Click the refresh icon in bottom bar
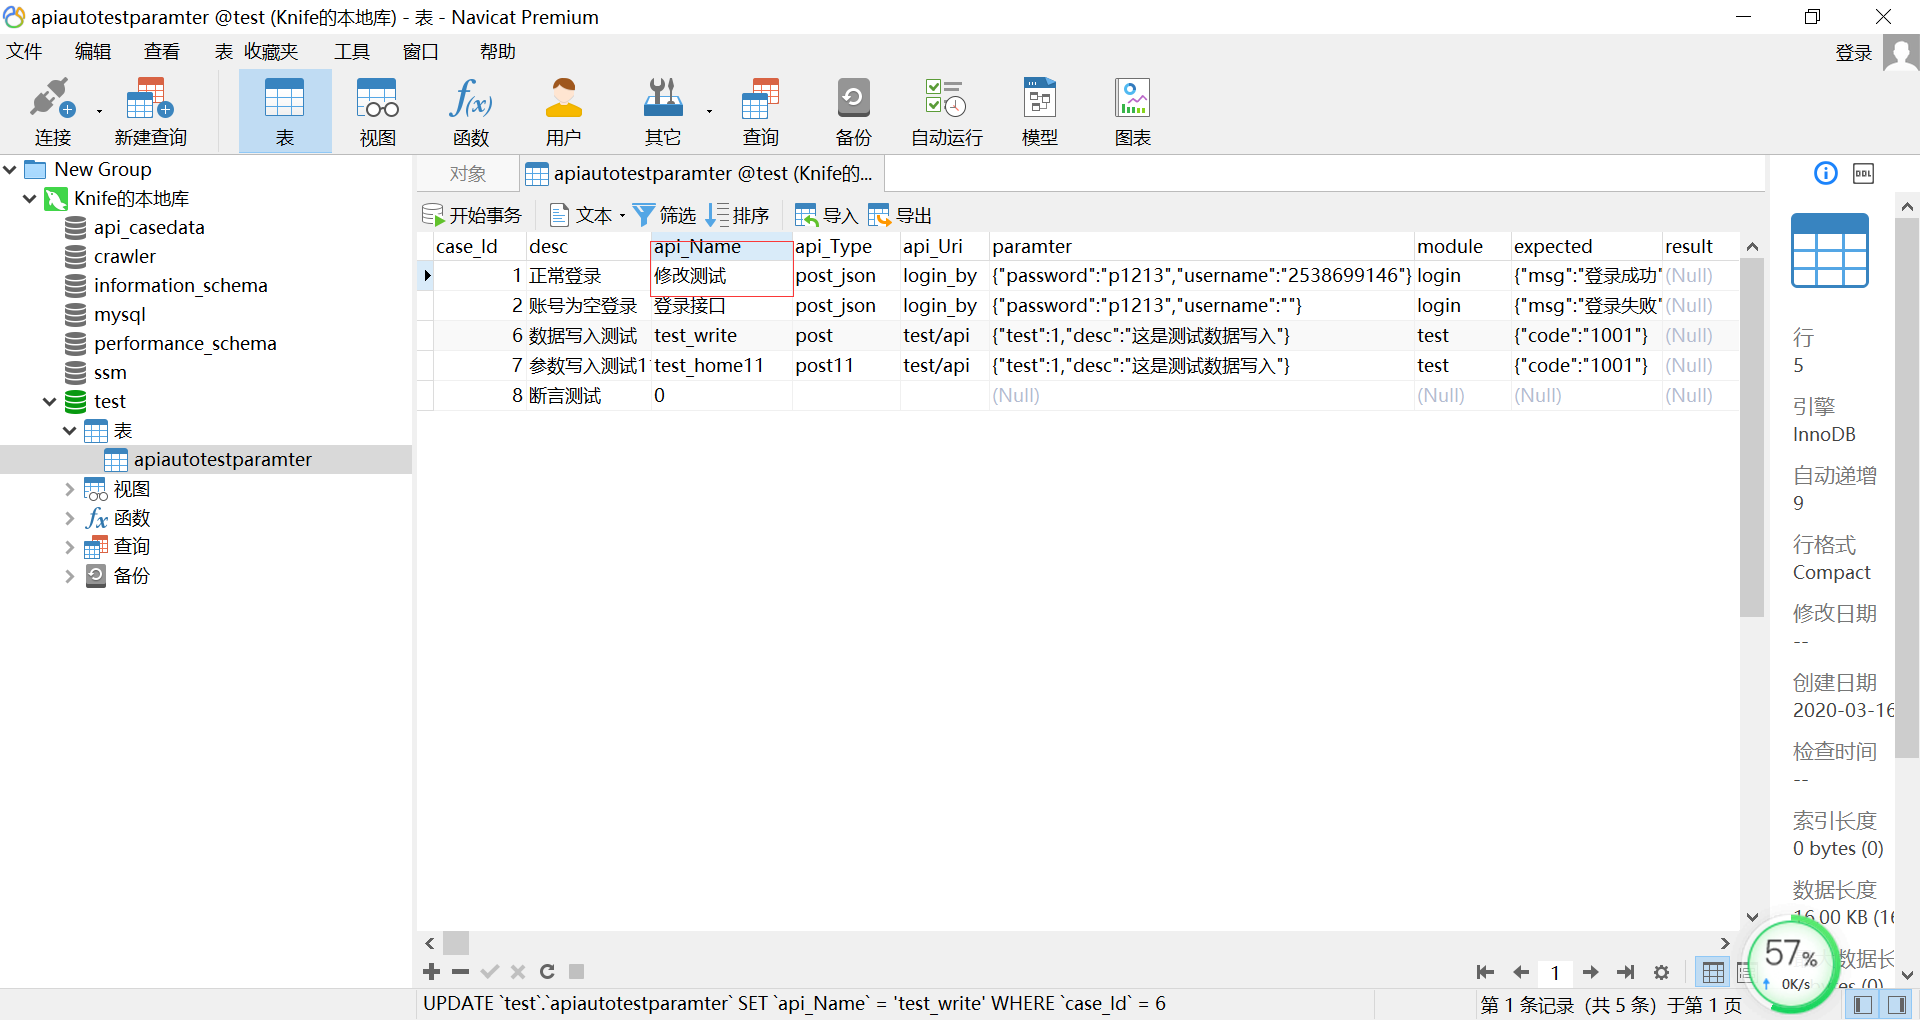Viewport: 1920px width, 1020px height. coord(547,971)
